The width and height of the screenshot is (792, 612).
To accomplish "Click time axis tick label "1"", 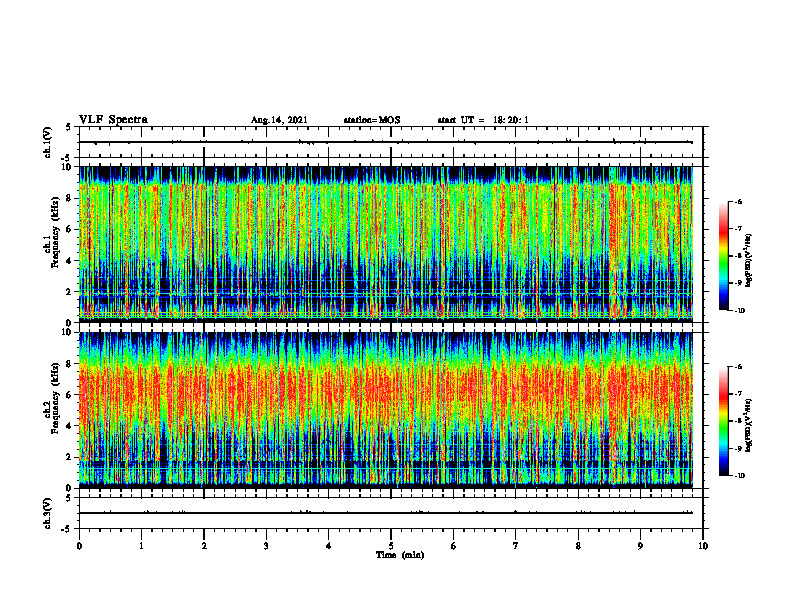I will click(x=141, y=546).
